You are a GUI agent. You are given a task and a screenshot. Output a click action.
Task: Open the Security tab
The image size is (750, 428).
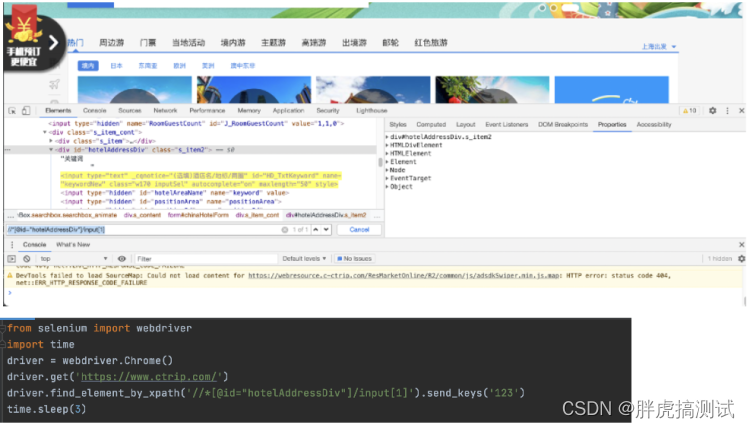(x=328, y=110)
